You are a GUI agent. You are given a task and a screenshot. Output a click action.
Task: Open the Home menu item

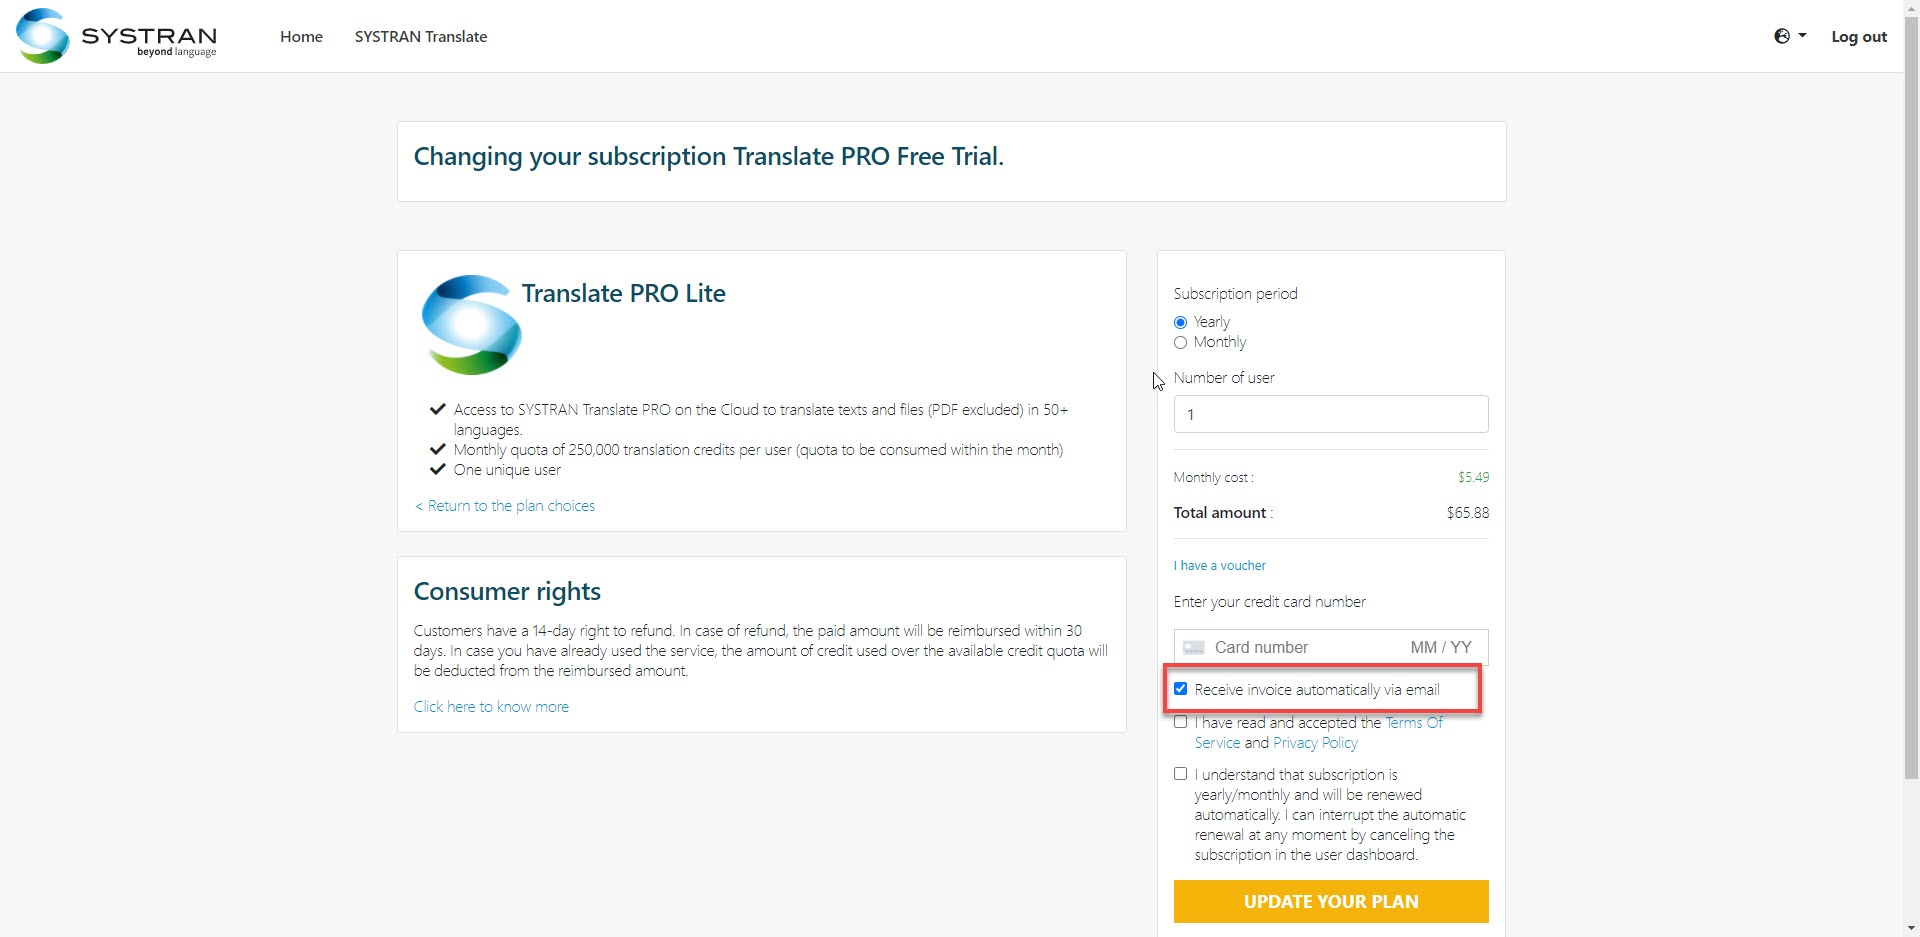coord(301,36)
